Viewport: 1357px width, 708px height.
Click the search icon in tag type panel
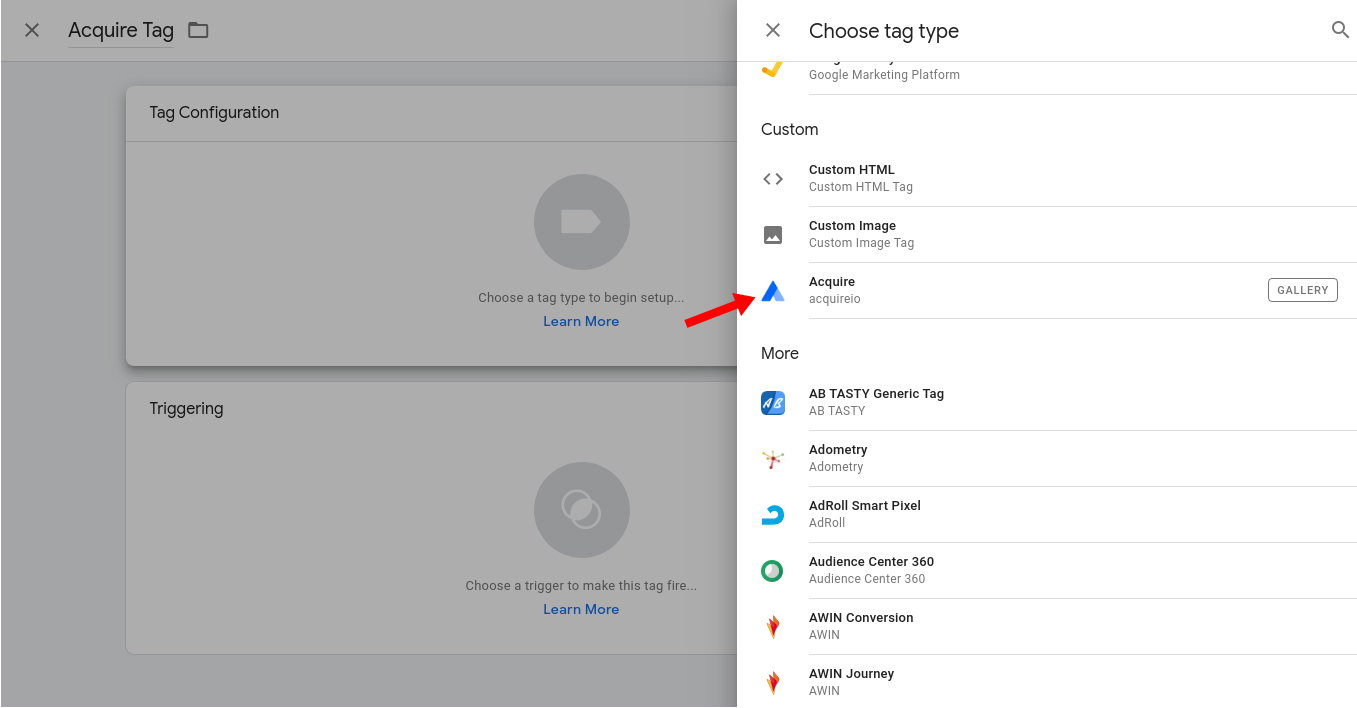coord(1340,30)
